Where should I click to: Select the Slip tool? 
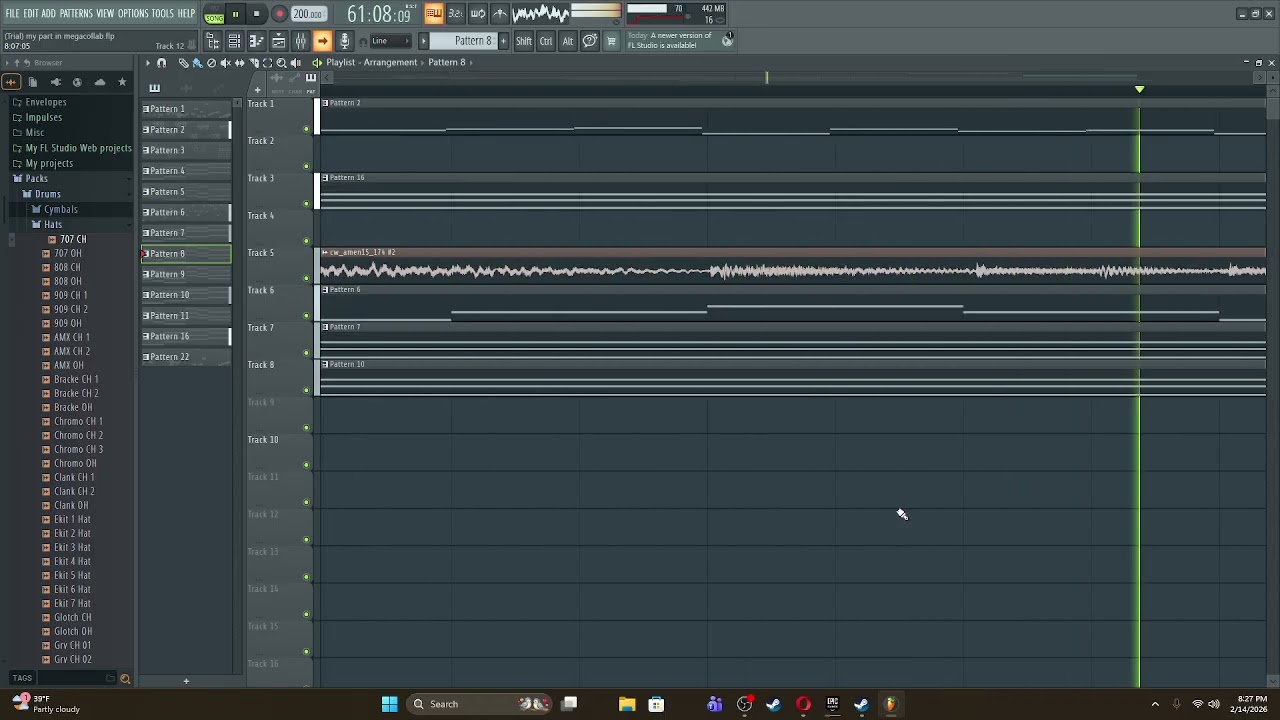[x=239, y=63]
